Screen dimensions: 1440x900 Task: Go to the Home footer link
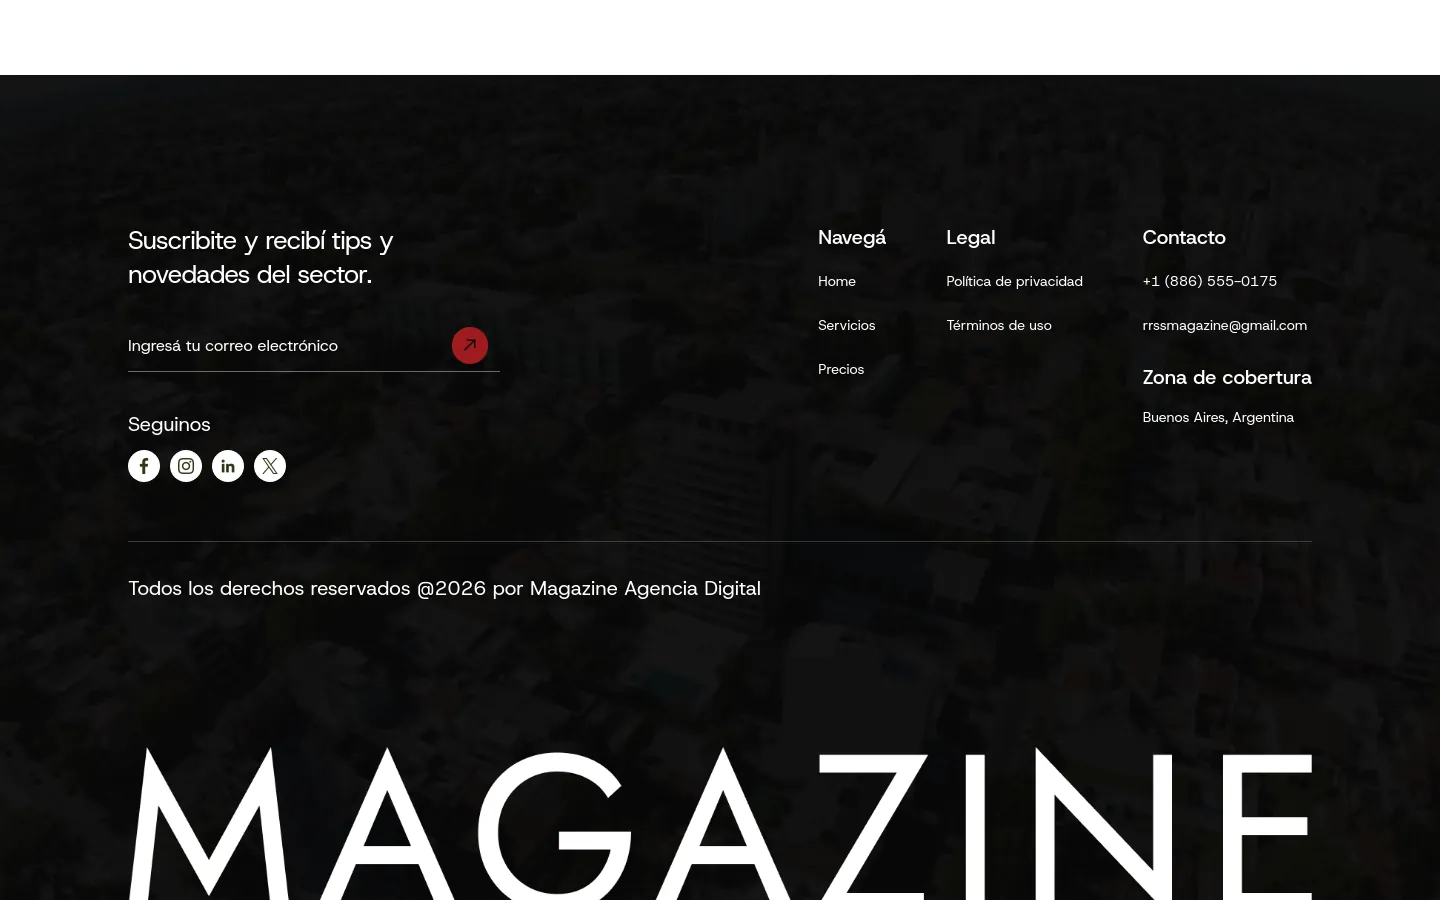point(837,281)
